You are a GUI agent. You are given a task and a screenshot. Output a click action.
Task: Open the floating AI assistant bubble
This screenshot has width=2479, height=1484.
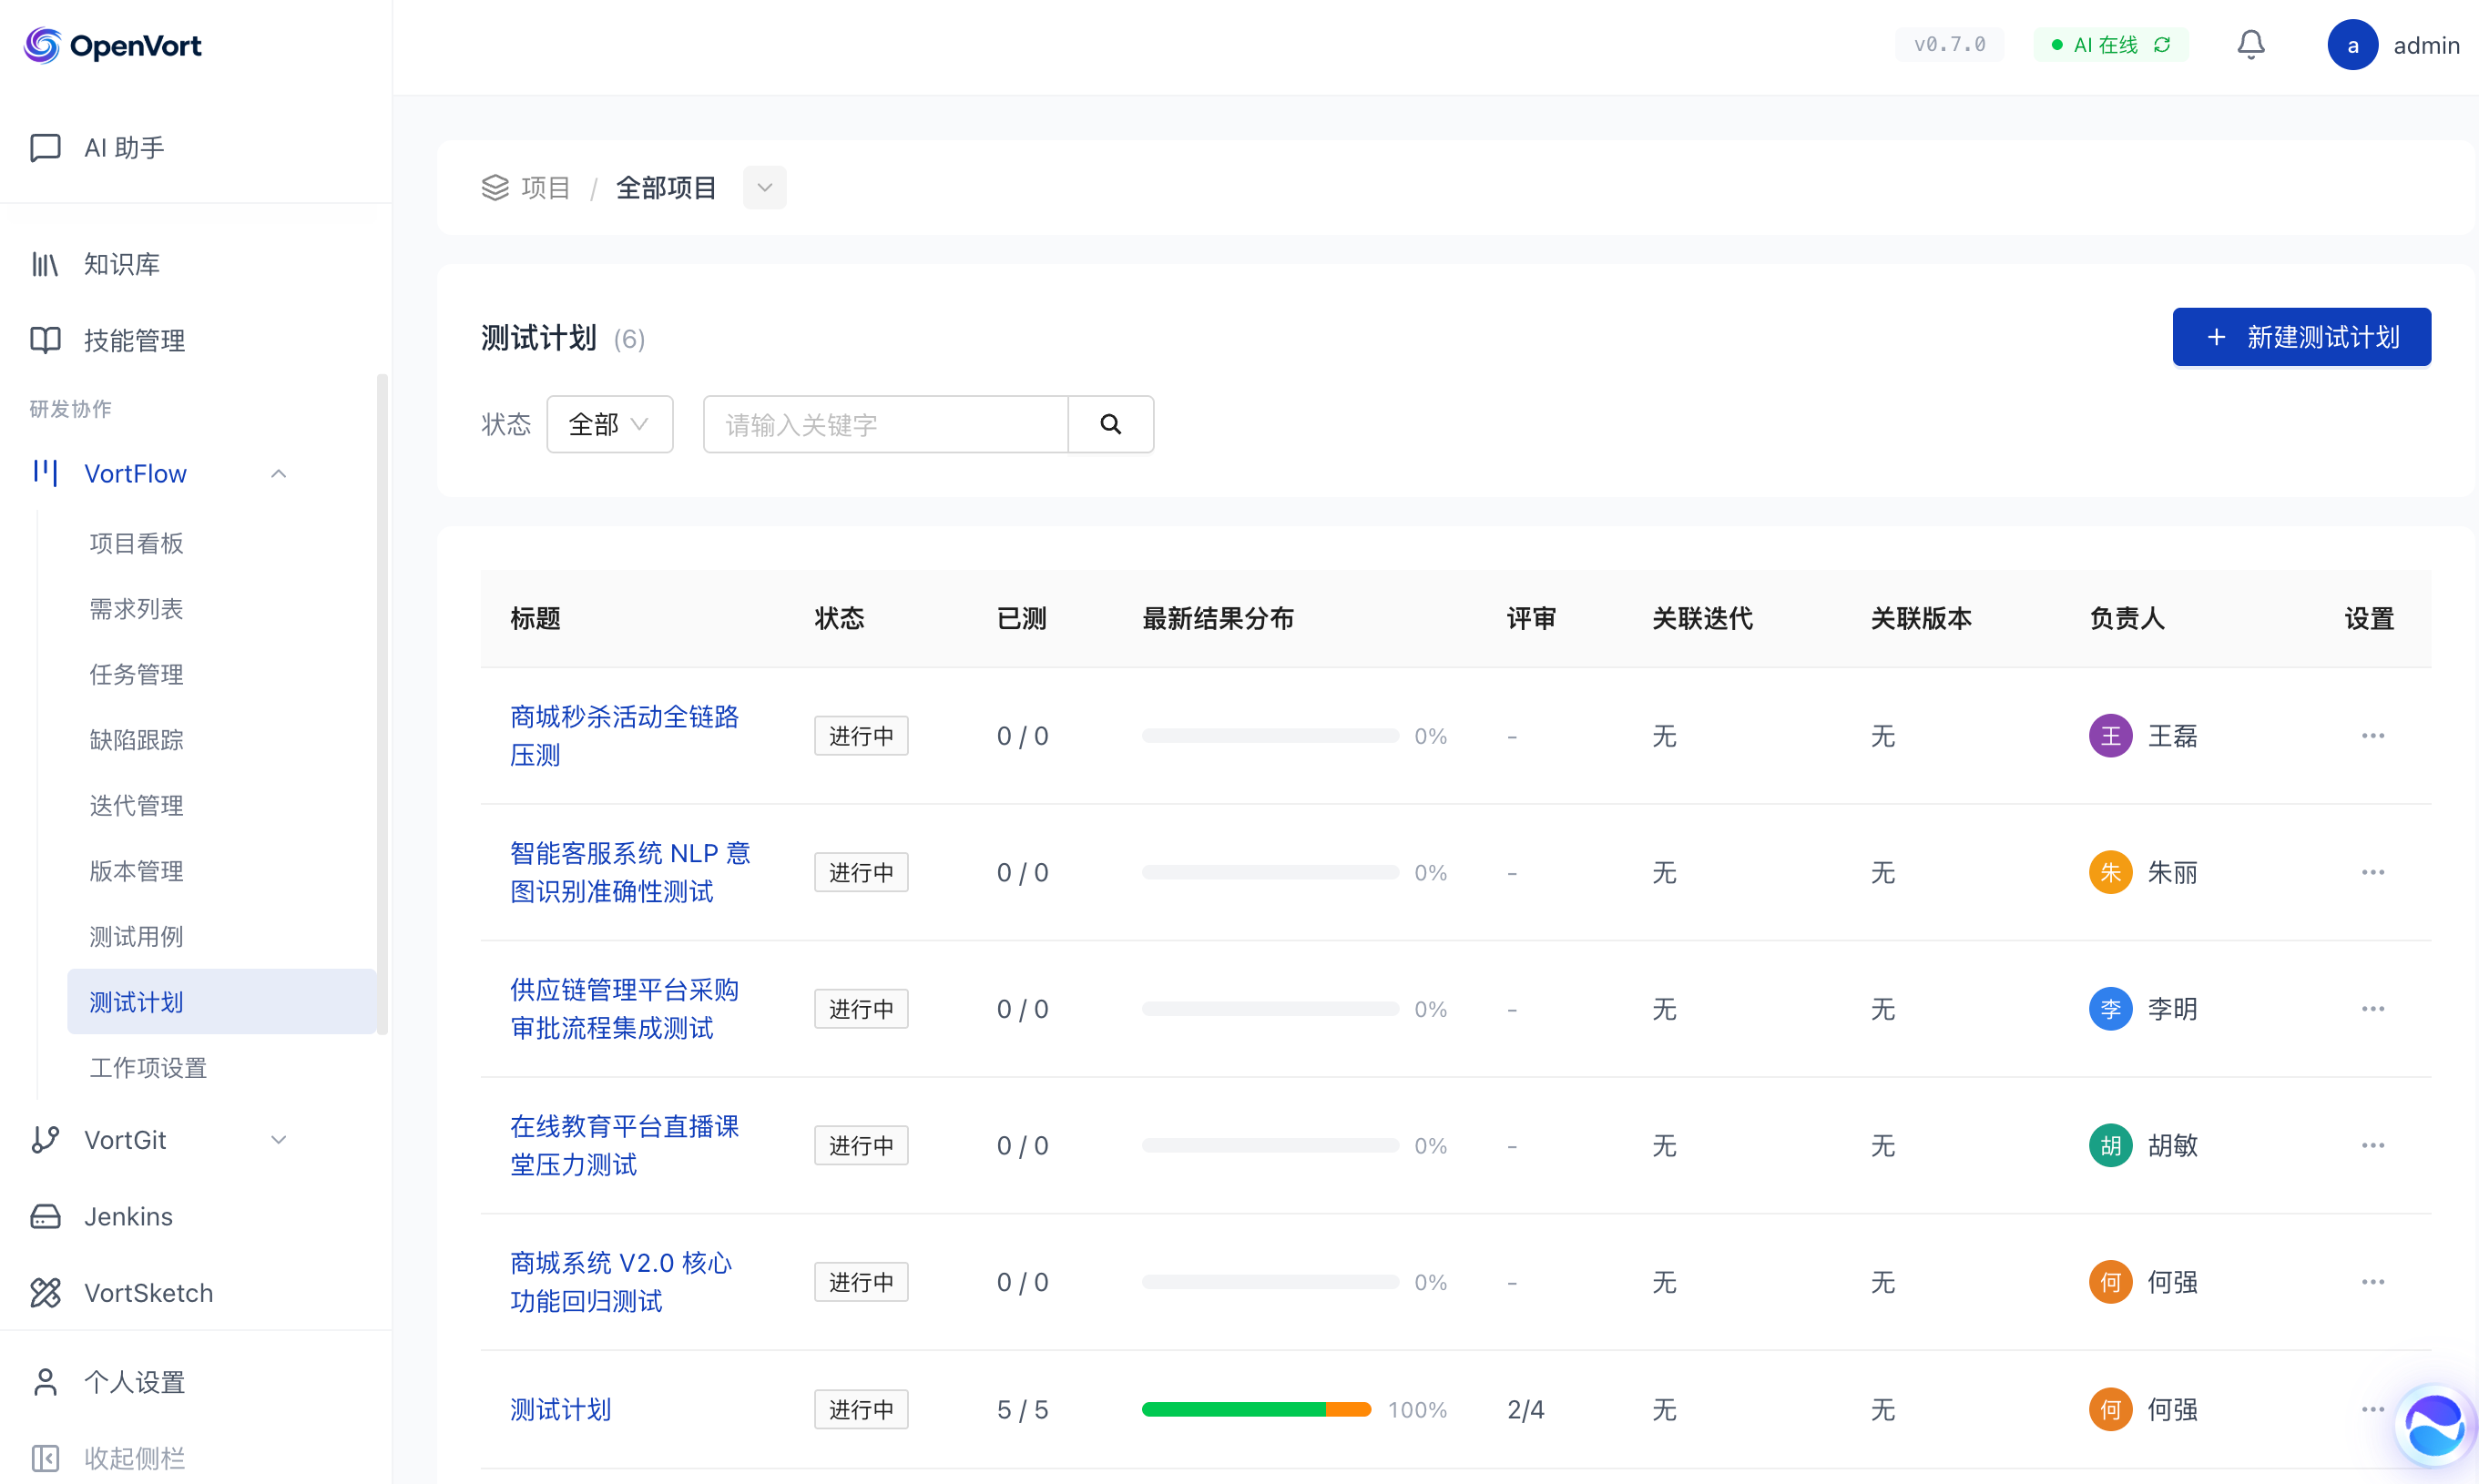[2434, 1427]
